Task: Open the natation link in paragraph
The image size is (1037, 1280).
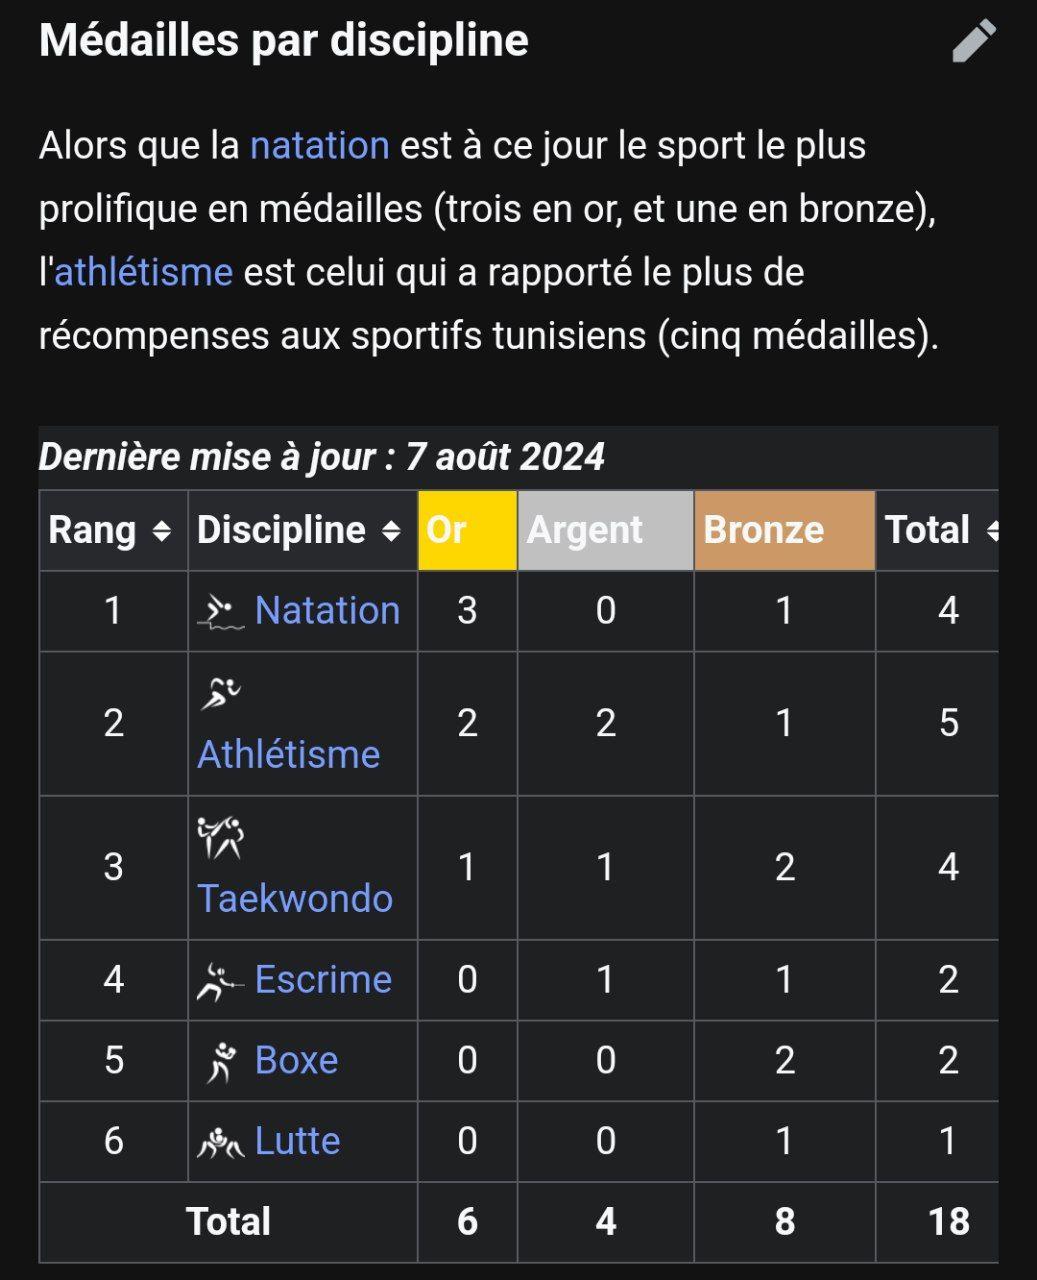Action: (x=319, y=146)
